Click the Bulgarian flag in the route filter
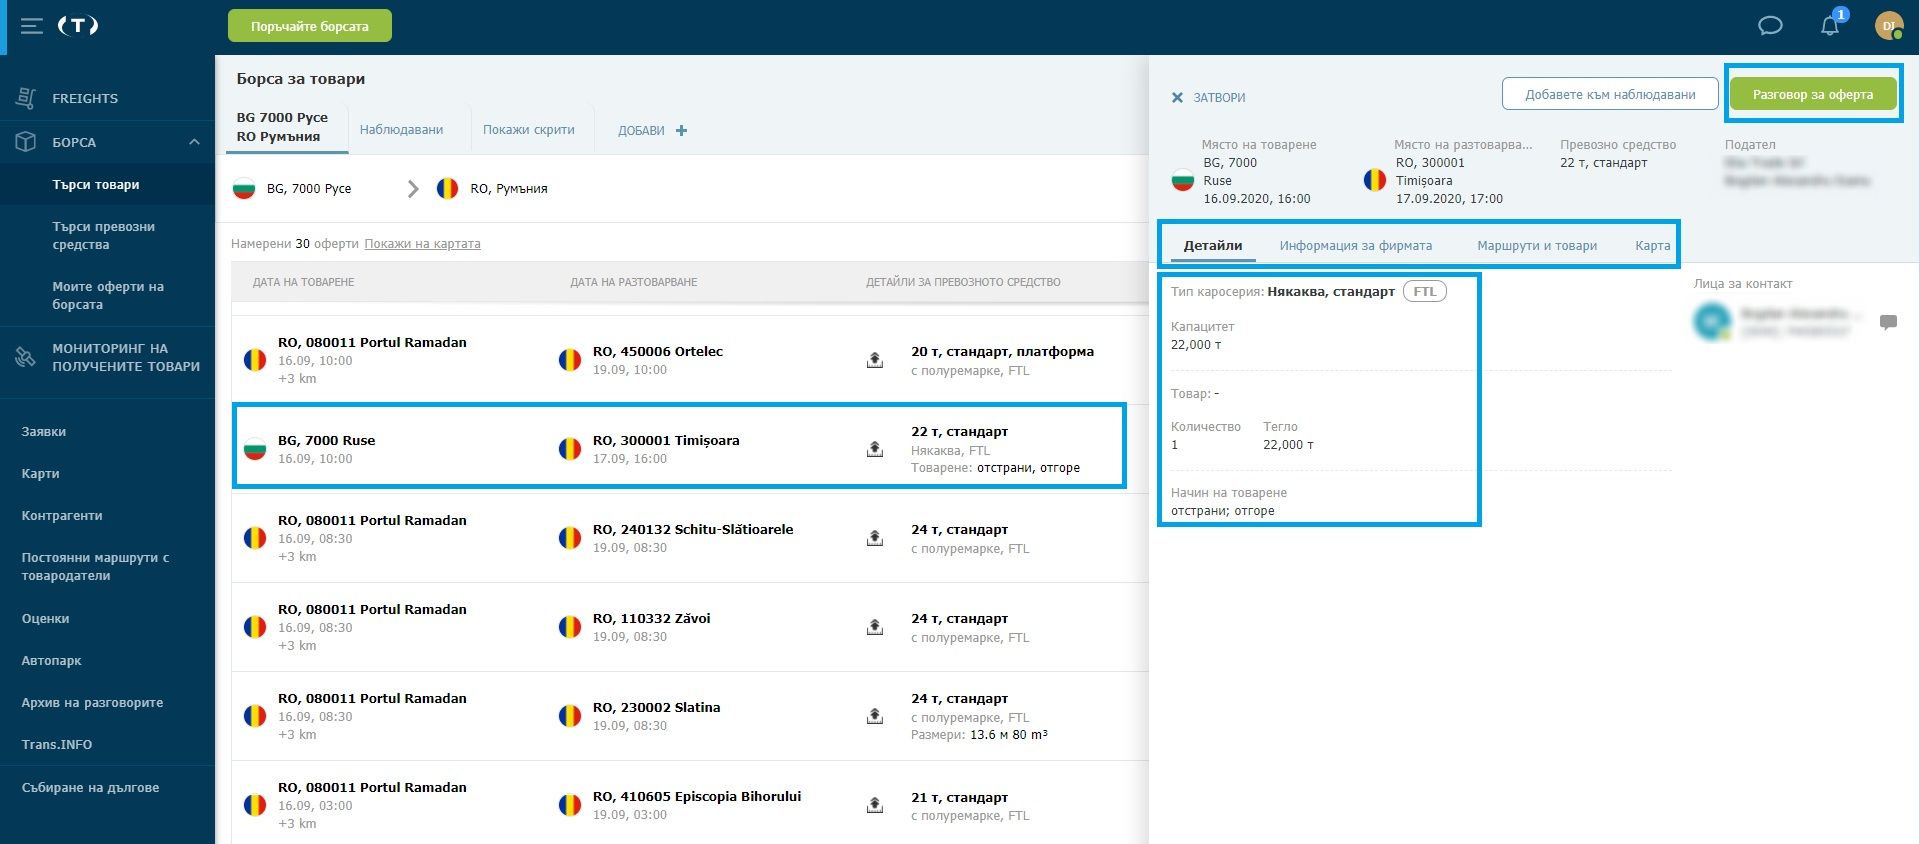This screenshot has height=844, width=1920. pyautogui.click(x=244, y=189)
